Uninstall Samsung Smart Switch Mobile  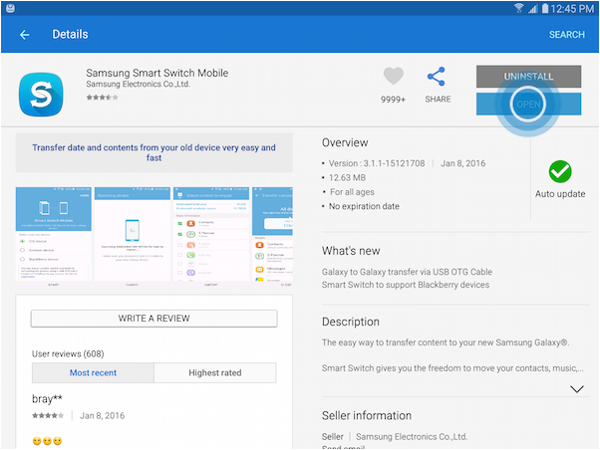[x=528, y=77]
